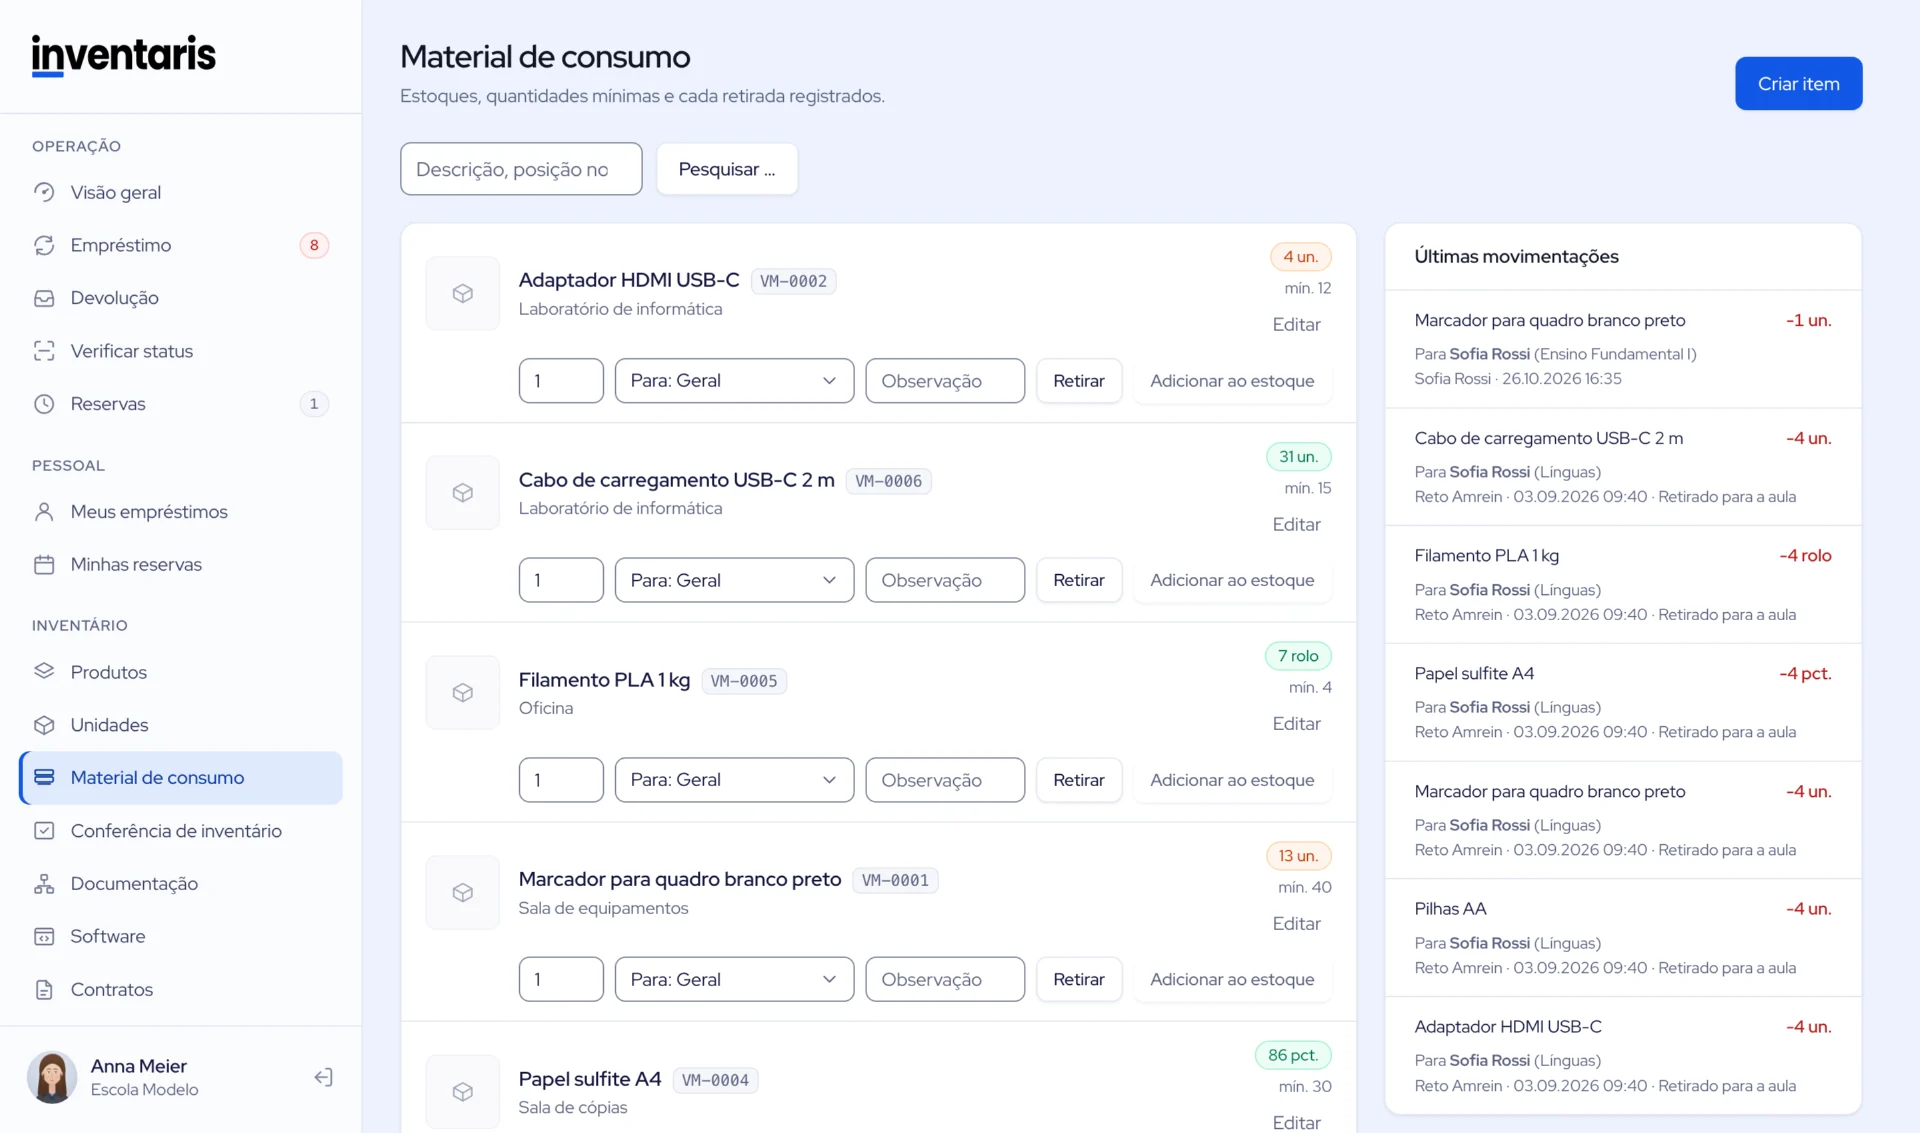
Task: Edit the Filamento PLA 1 kg item
Action: click(x=1296, y=723)
